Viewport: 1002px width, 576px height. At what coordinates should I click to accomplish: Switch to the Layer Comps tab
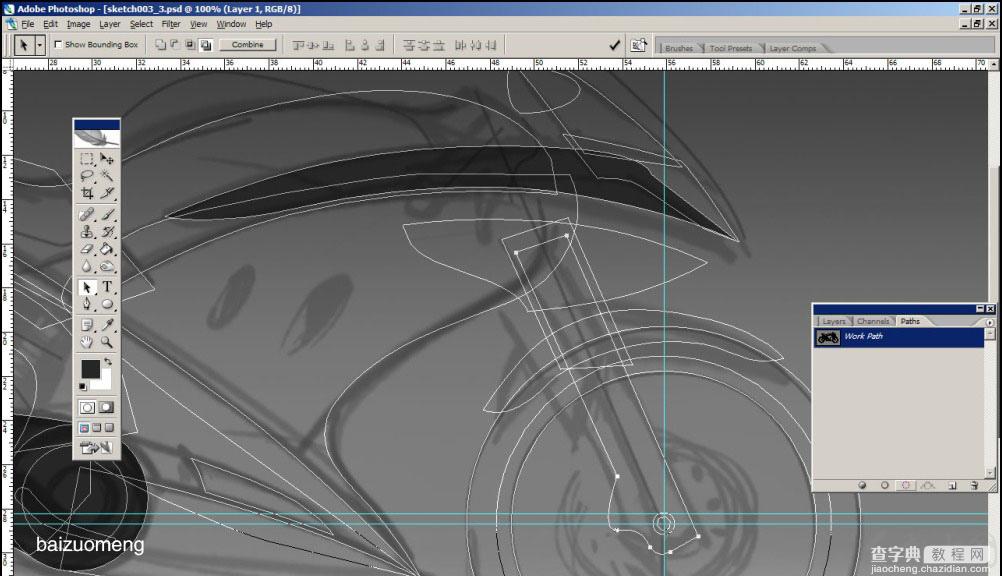coord(792,48)
